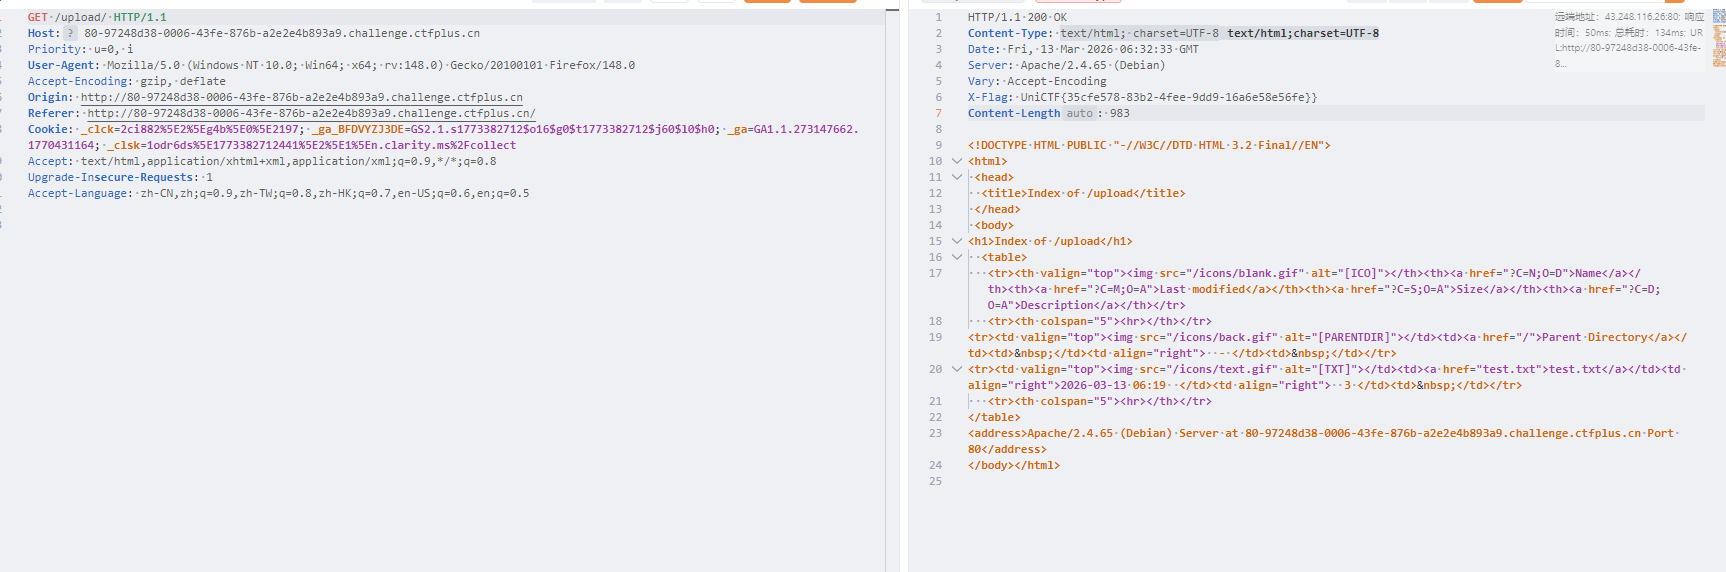Click the question mark badge beside Host
The height and width of the screenshot is (572, 1726).
point(70,33)
